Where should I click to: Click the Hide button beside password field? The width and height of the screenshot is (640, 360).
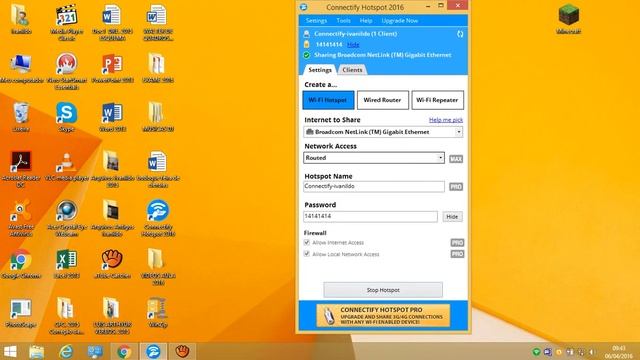[452, 217]
